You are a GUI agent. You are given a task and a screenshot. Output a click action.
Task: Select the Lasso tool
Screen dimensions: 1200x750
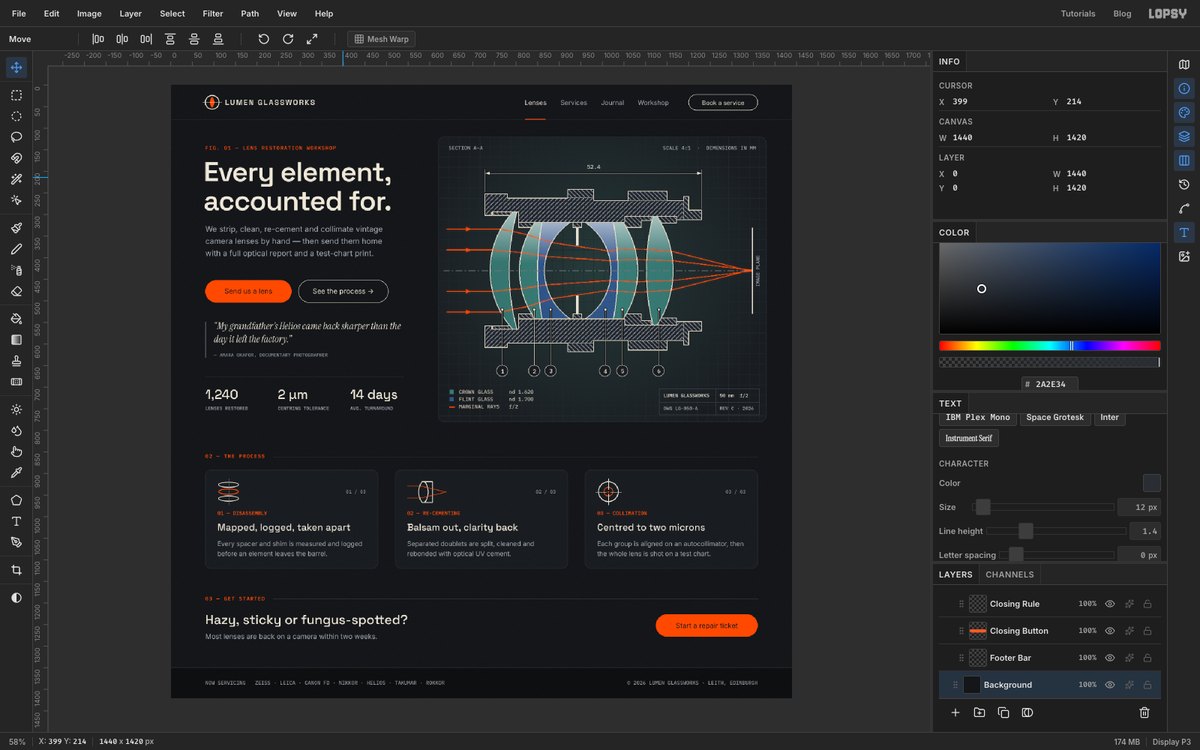pyautogui.click(x=16, y=137)
